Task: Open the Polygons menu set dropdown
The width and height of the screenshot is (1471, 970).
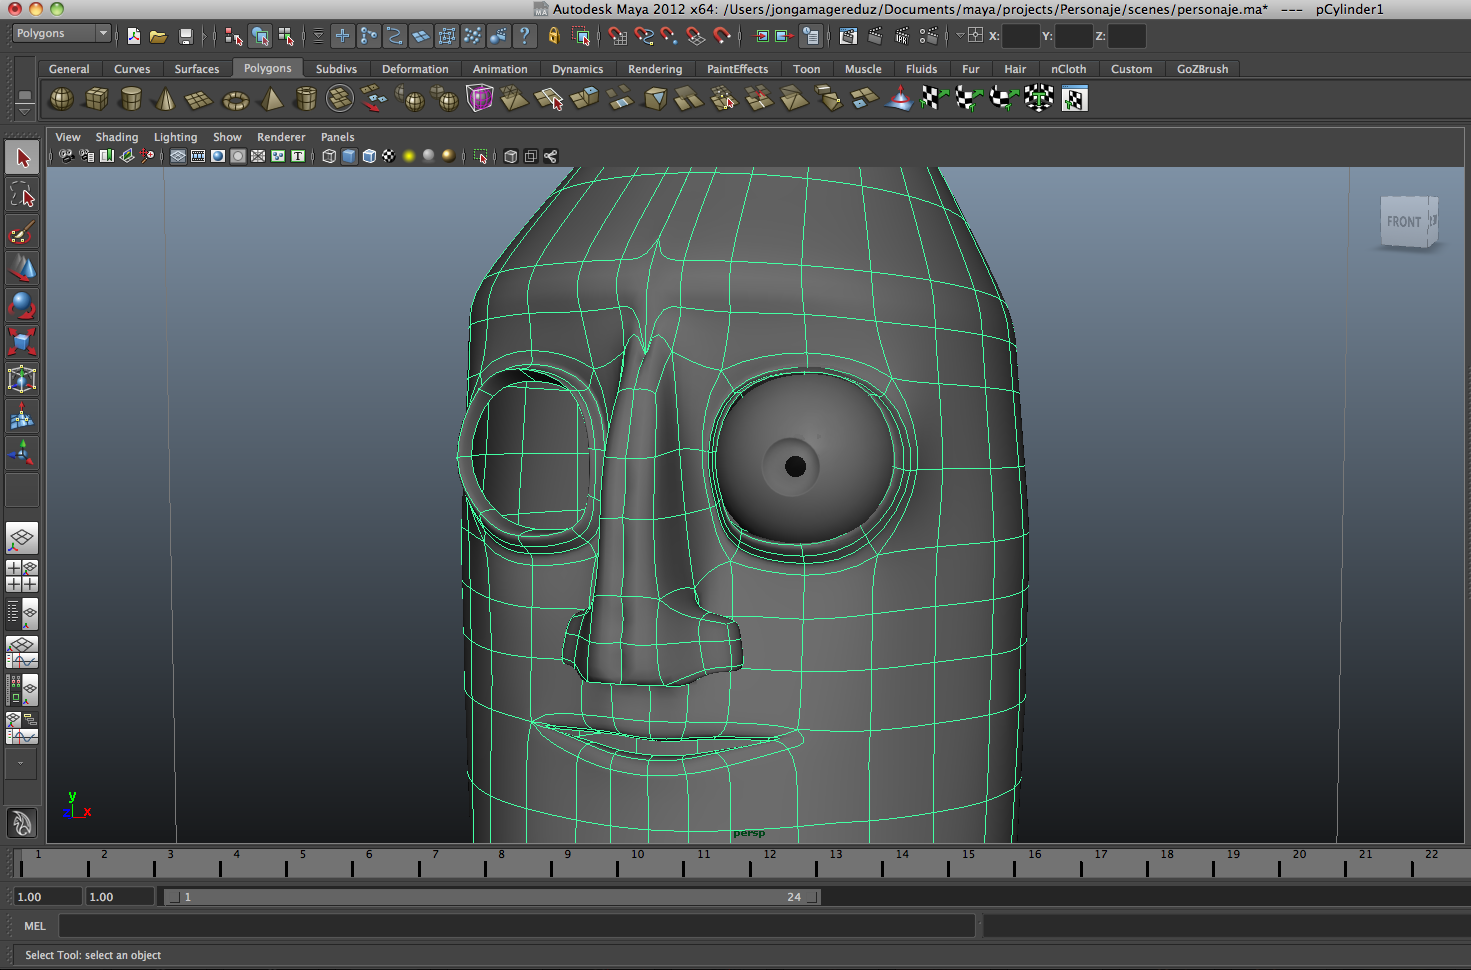Action: [x=61, y=34]
